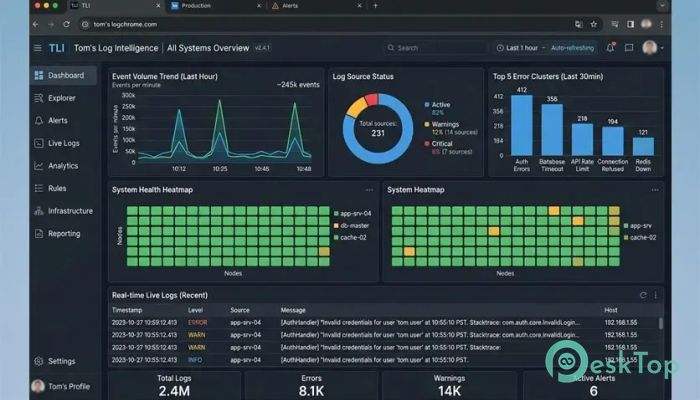The image size is (700, 400).
Task: Click the Auth Errors bar in chart
Action: tap(521, 125)
